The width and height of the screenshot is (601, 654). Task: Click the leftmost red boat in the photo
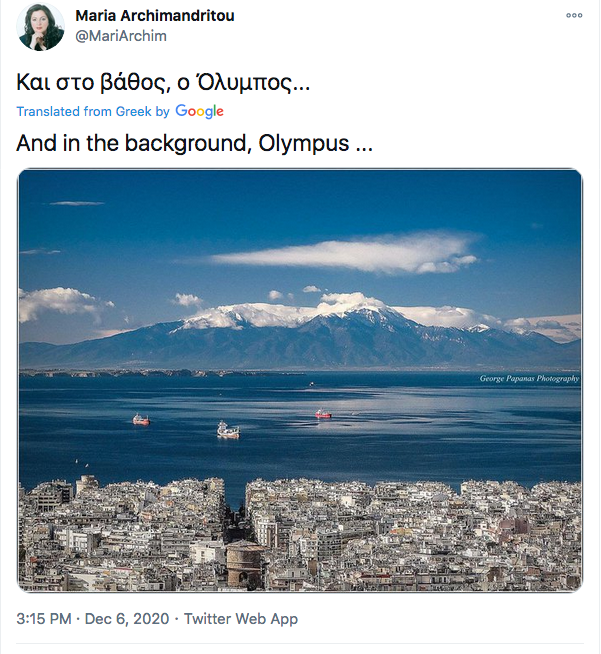coord(141,420)
